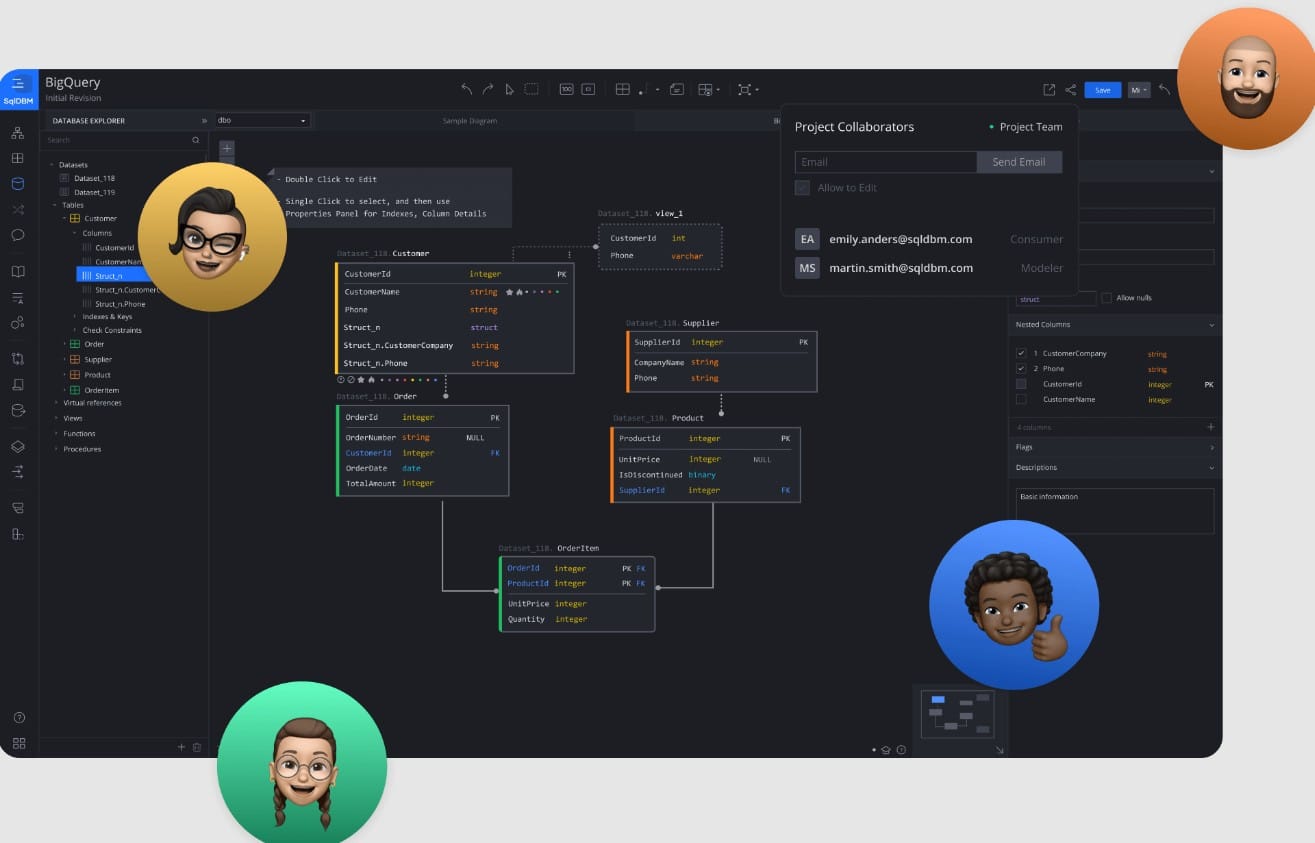Image resolution: width=1315 pixels, height=843 pixels.
Task: Click the Procedures tree node
Action: (82, 449)
